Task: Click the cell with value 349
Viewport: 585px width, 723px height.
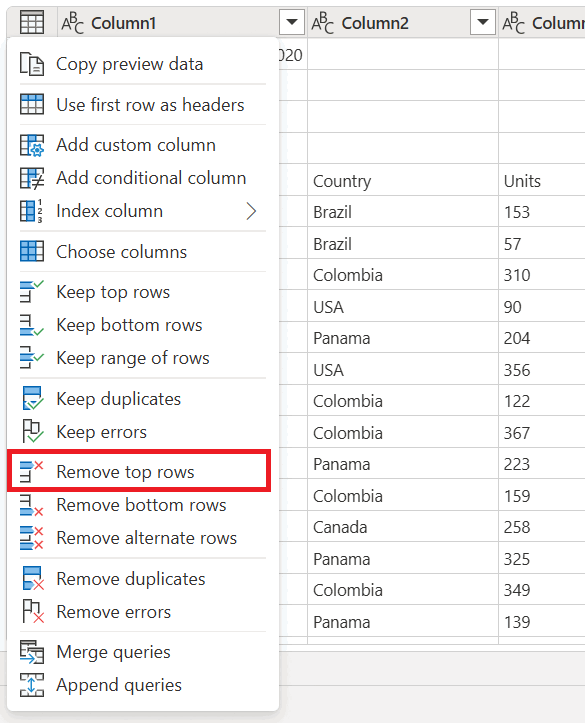Action: click(542, 590)
